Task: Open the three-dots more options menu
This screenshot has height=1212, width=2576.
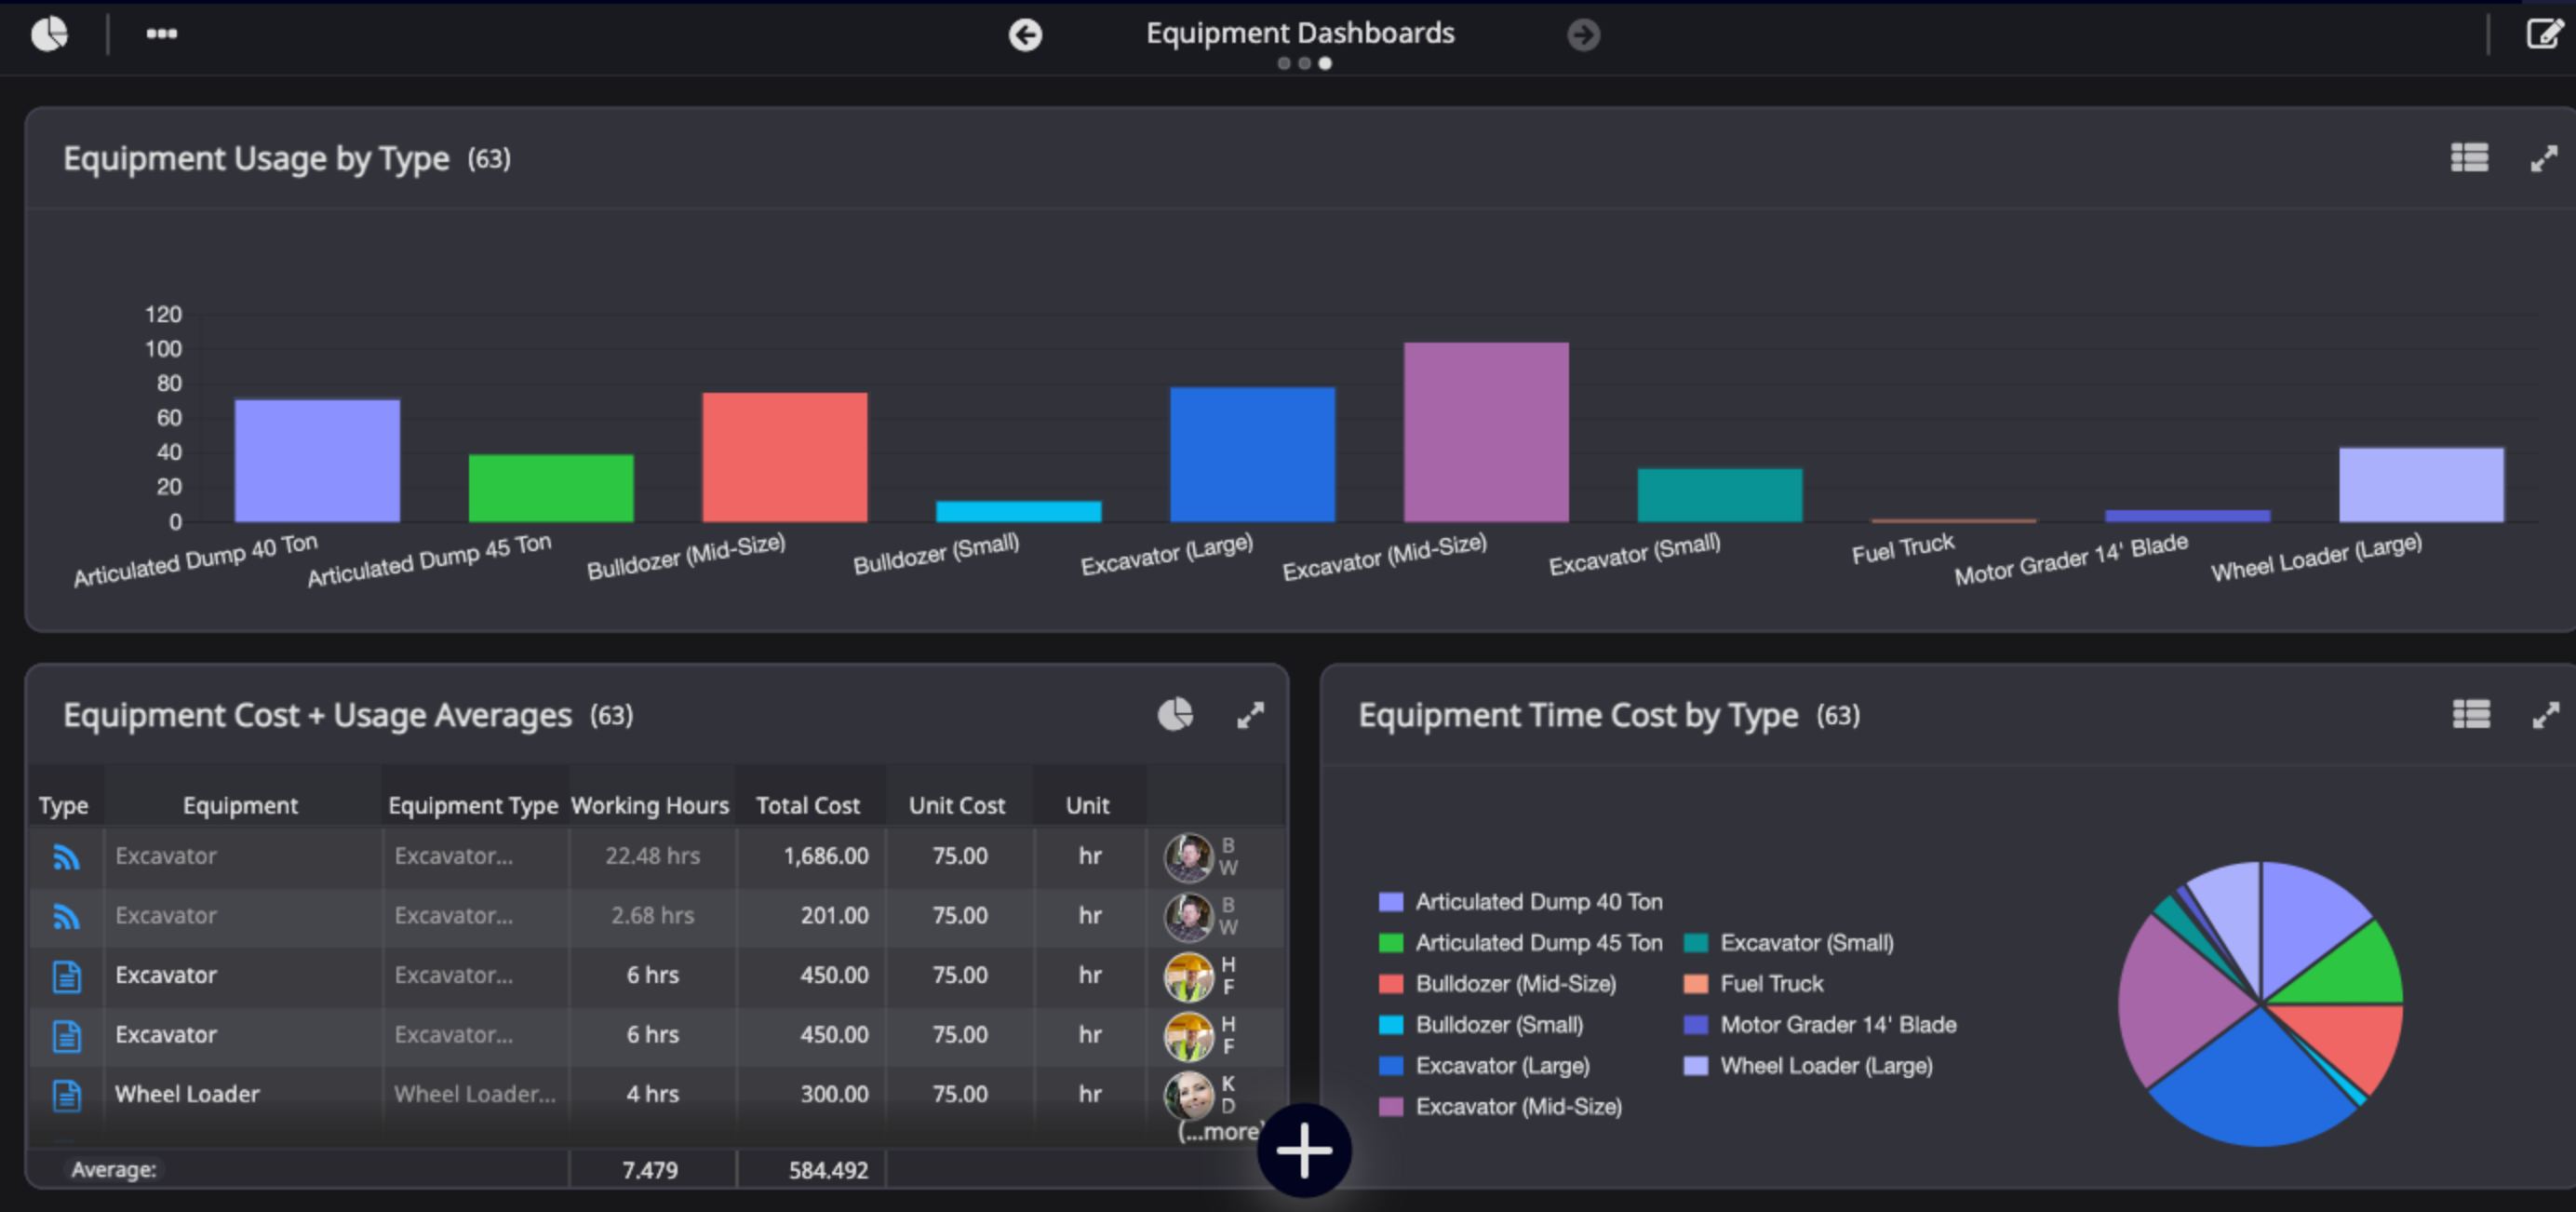Action: [161, 34]
